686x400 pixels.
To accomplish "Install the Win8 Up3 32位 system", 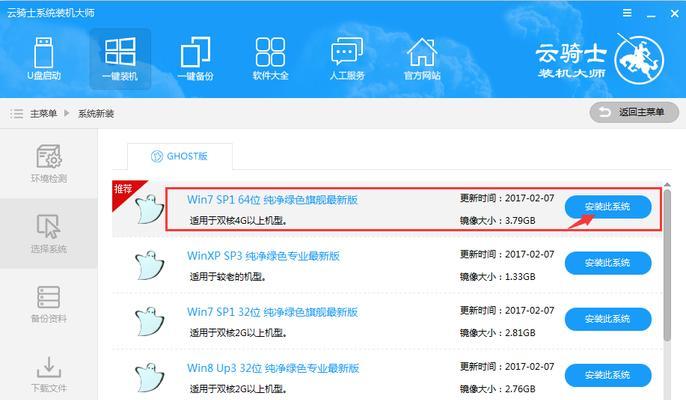I will tap(608, 375).
